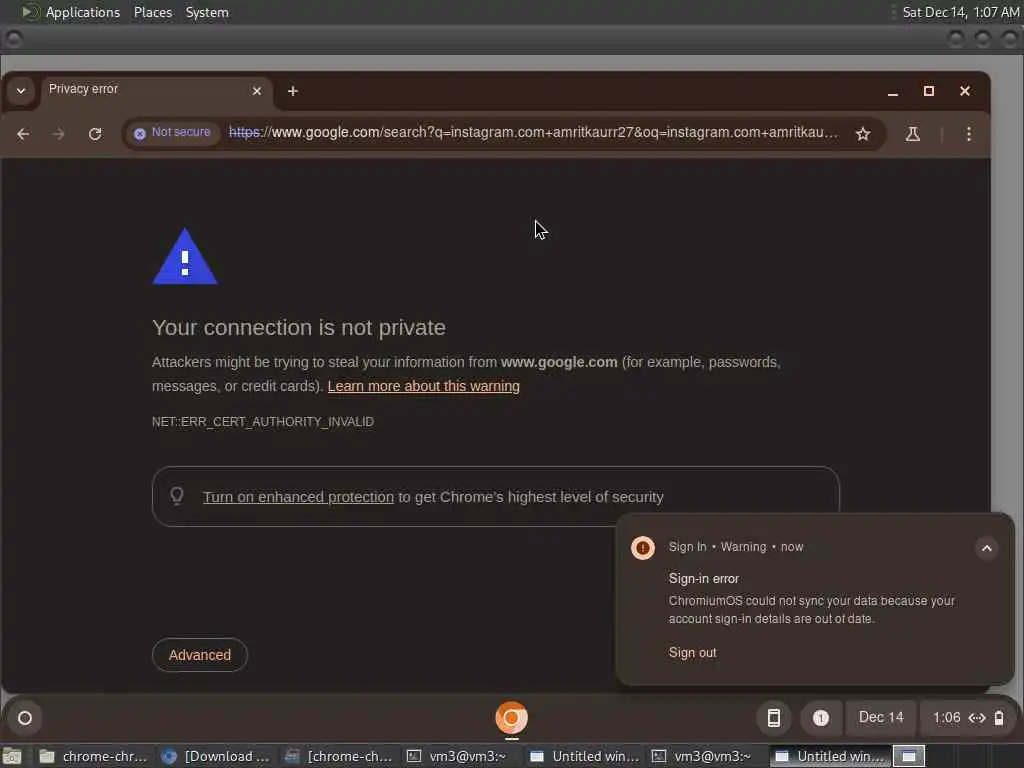Open the Chrome three-dot menu
Screen dimensions: 1024x768
(968, 134)
